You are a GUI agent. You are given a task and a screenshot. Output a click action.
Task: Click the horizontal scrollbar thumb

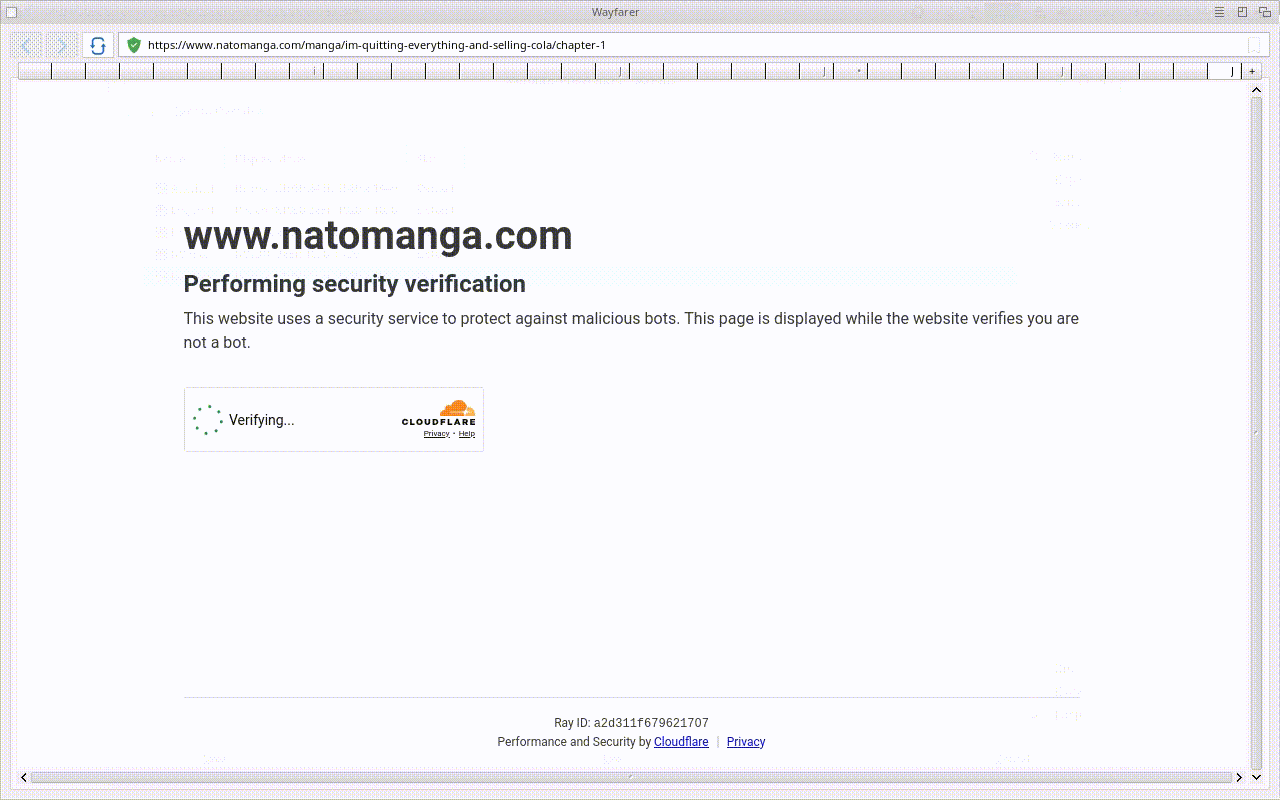click(632, 777)
